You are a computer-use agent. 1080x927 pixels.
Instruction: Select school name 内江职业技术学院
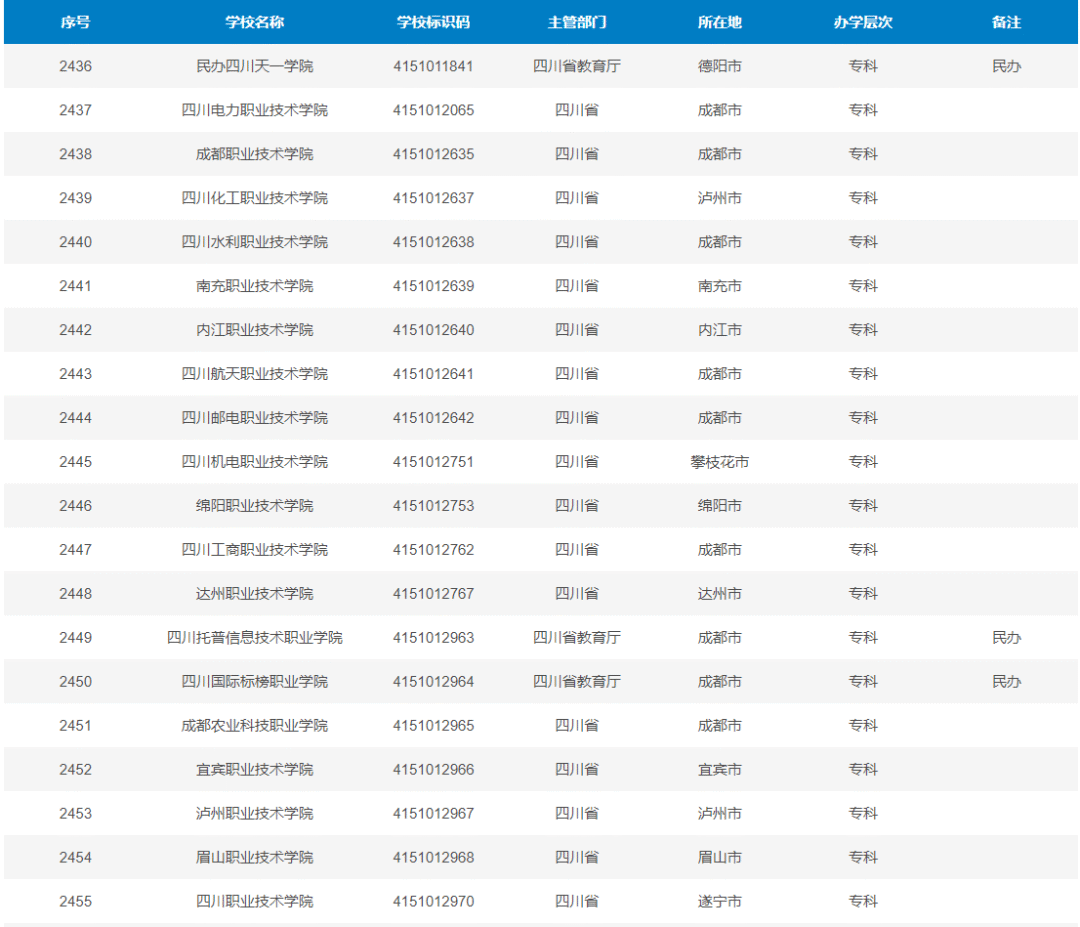(254, 330)
